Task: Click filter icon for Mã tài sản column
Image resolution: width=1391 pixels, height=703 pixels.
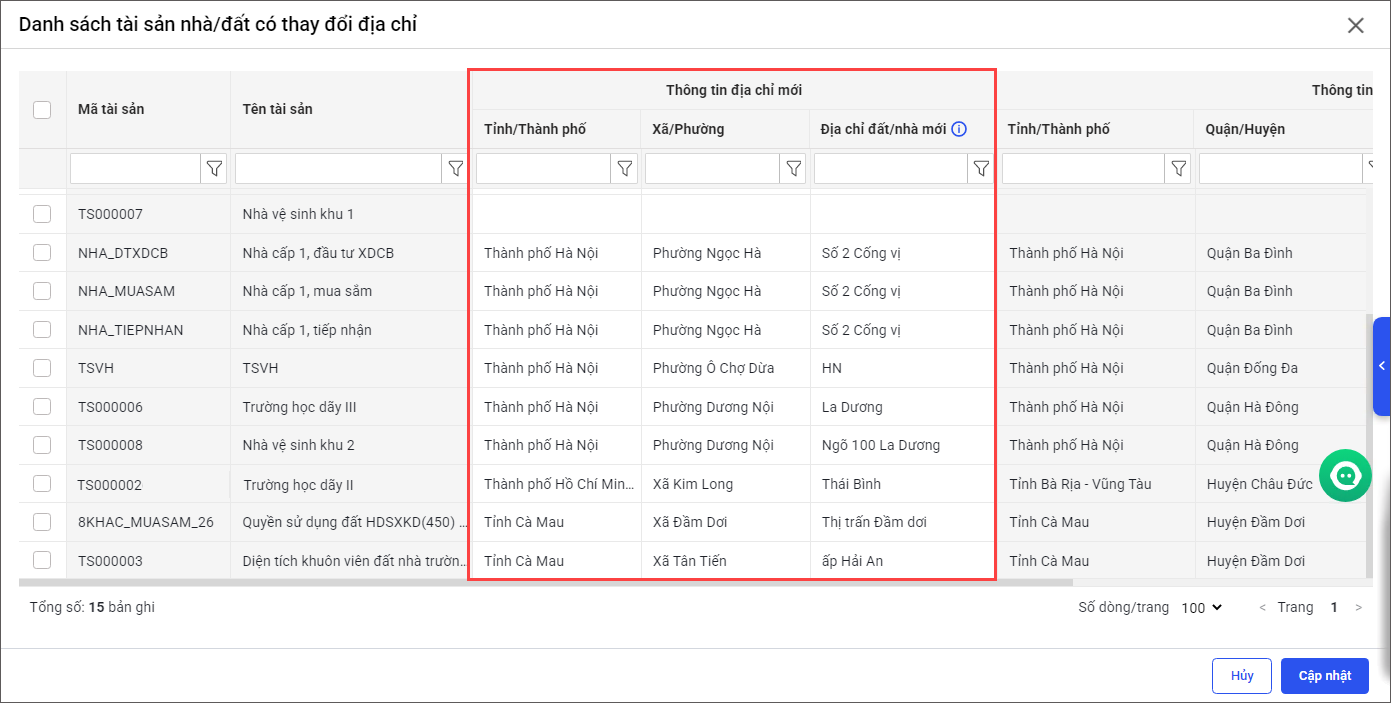Action: tap(214, 169)
